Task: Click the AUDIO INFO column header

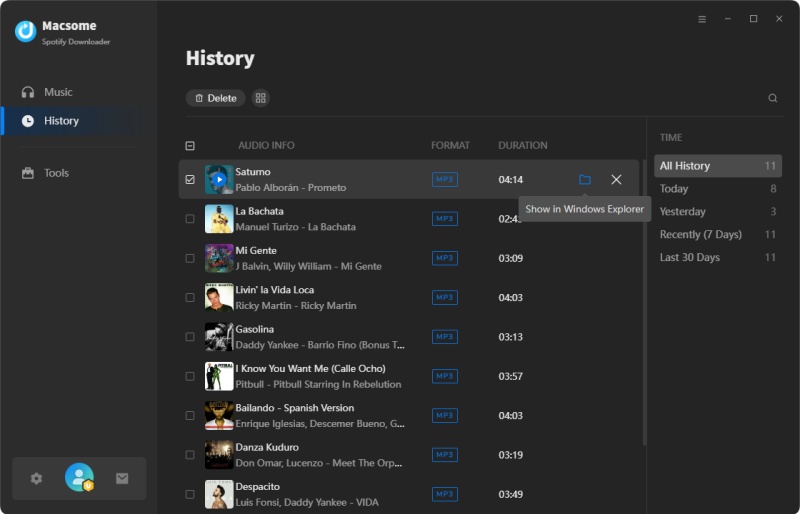Action: click(266, 145)
